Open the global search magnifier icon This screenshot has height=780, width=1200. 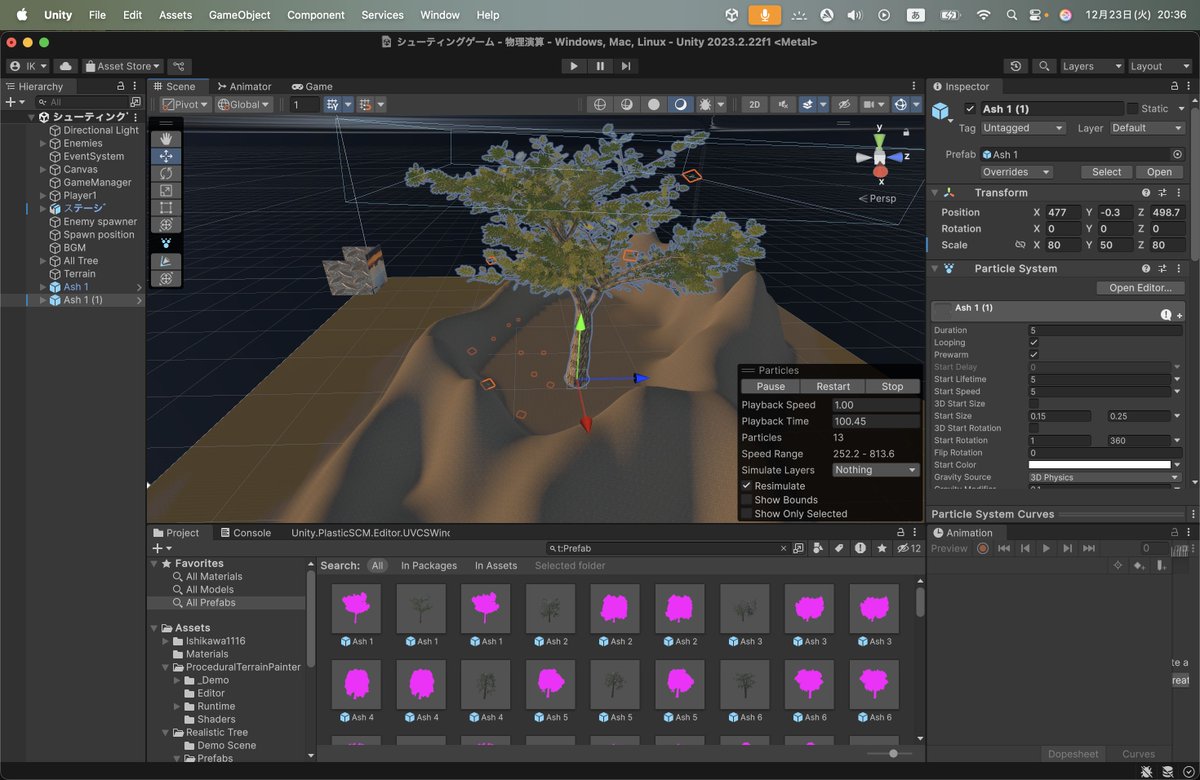coord(1044,66)
